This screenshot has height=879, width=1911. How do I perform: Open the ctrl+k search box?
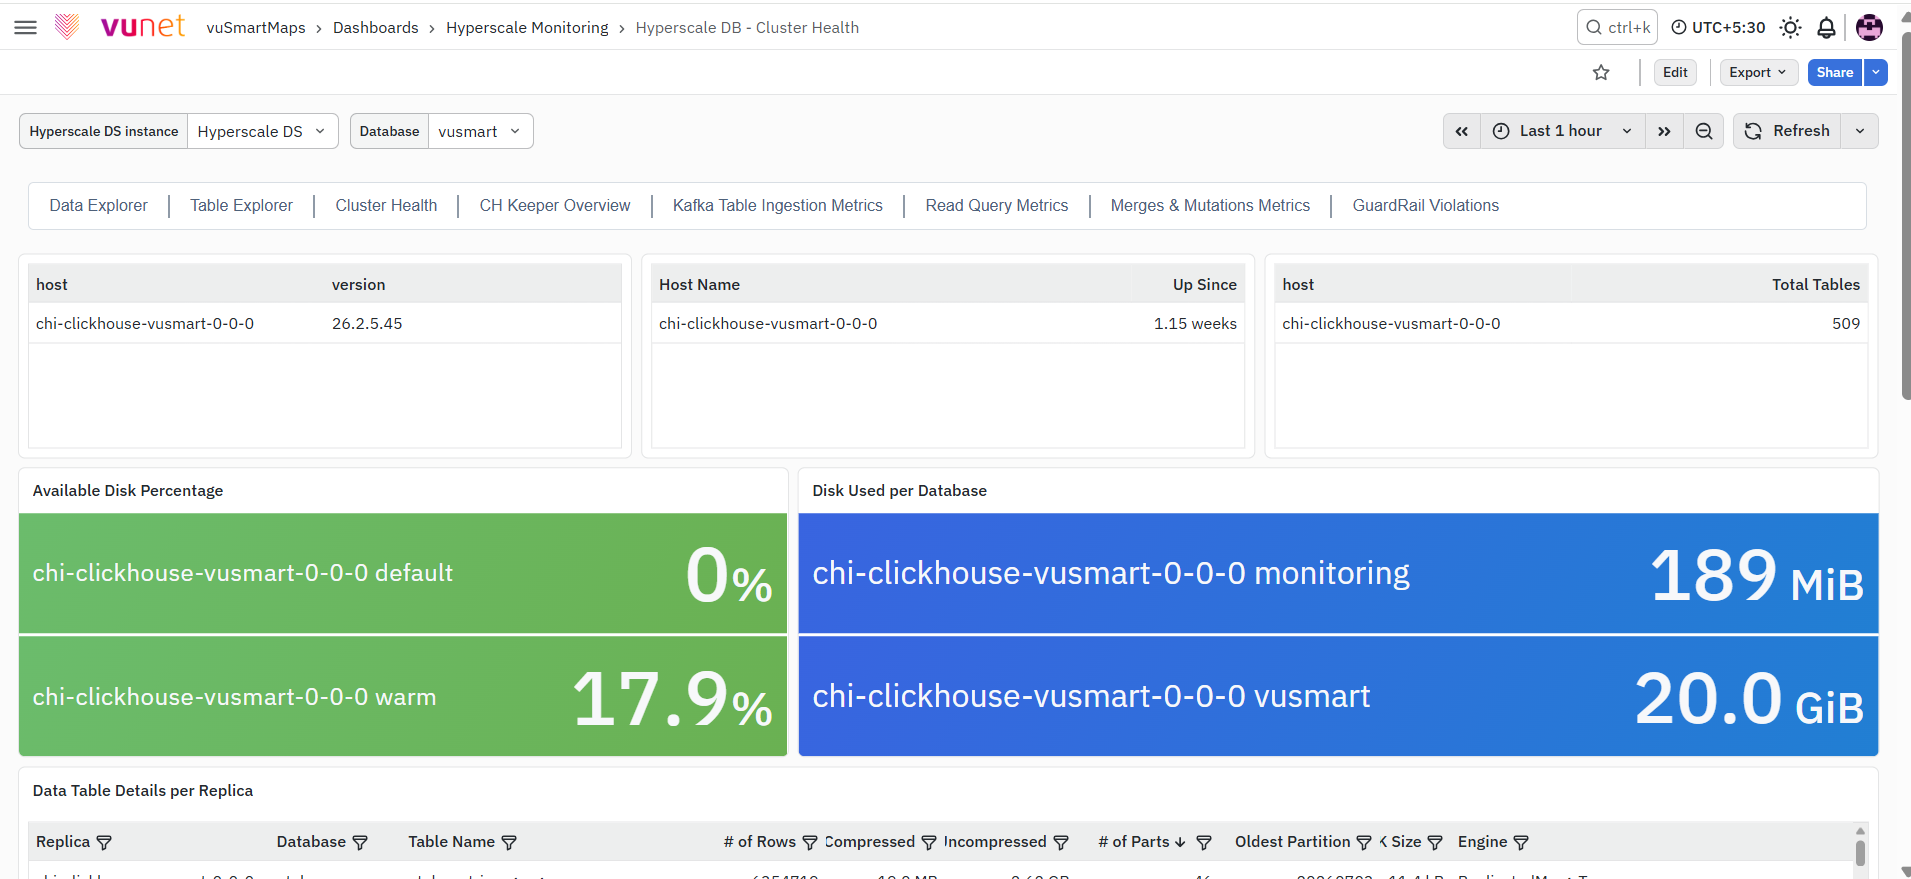click(x=1617, y=27)
